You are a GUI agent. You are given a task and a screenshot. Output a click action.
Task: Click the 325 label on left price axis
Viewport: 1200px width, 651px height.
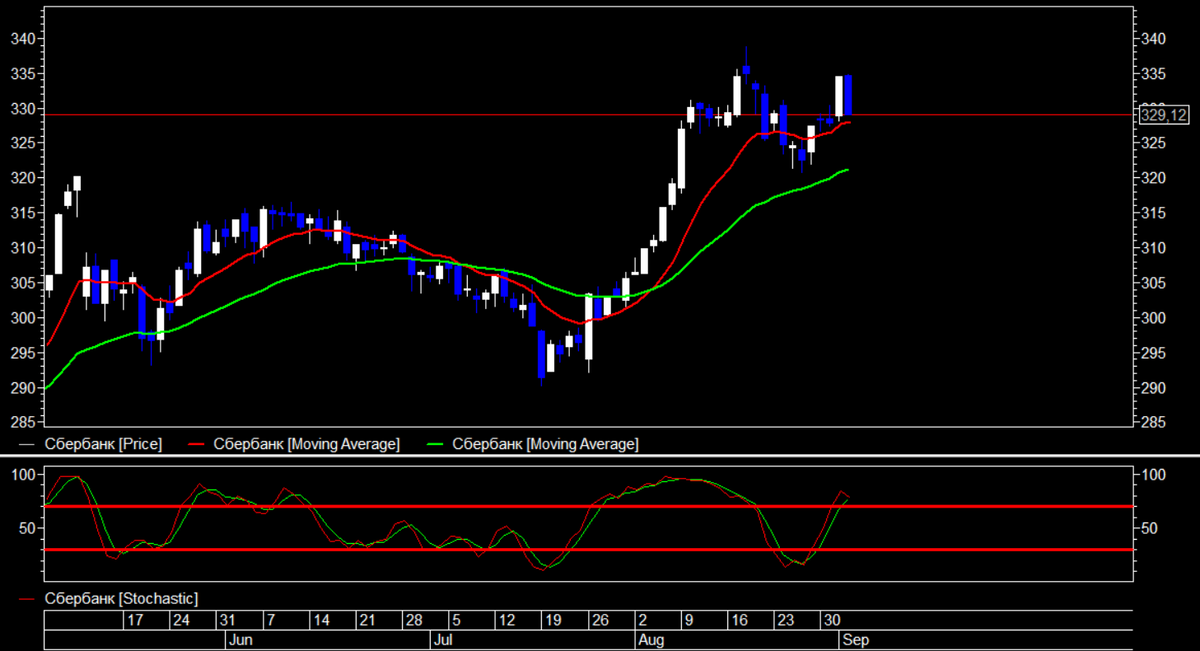23,144
